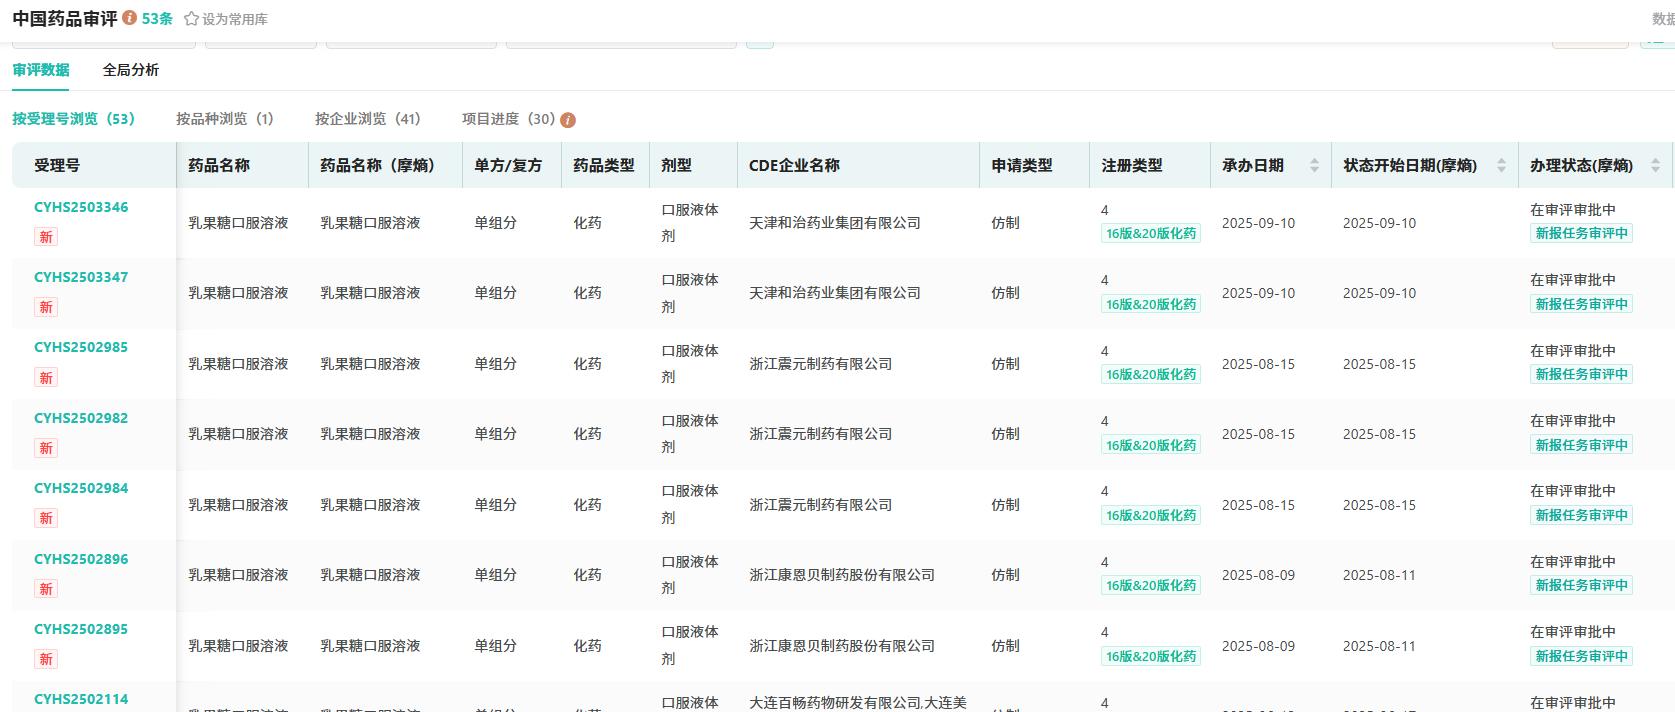This screenshot has width=1675, height=712.
Task: Open the 按企业浏览 (41) view
Action: coord(367,119)
